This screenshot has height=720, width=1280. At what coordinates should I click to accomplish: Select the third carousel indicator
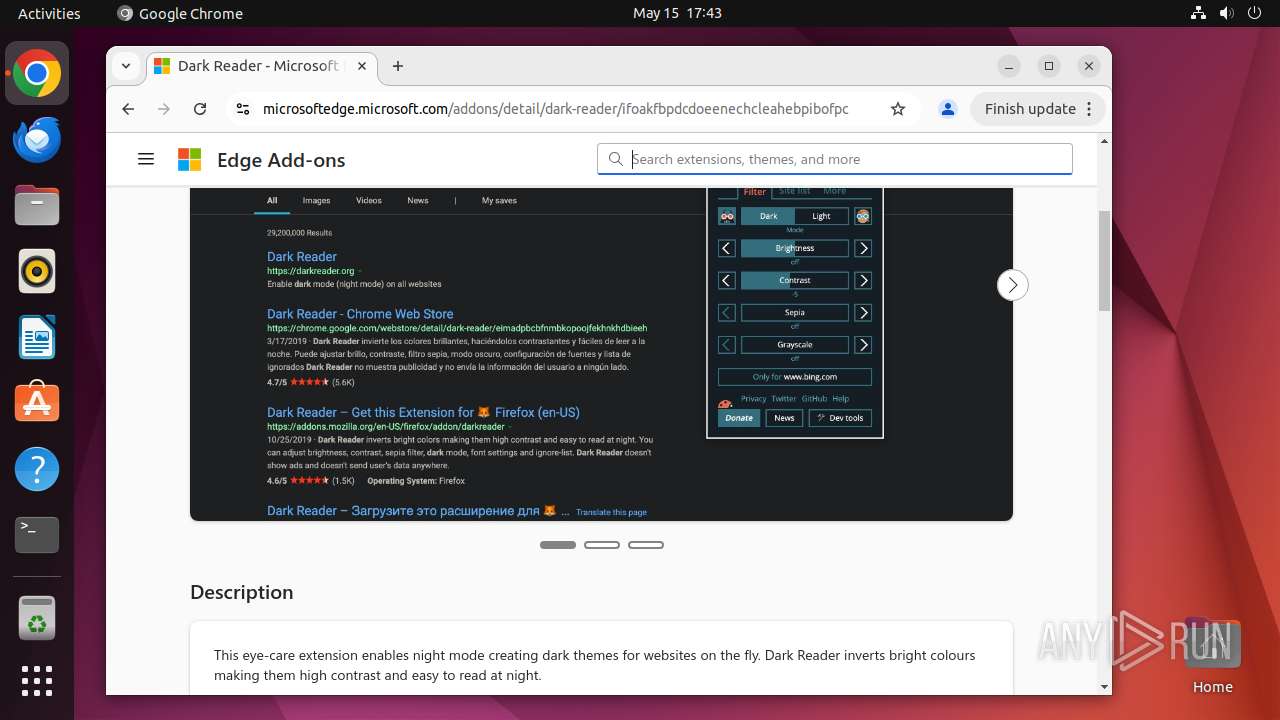pyautogui.click(x=646, y=545)
